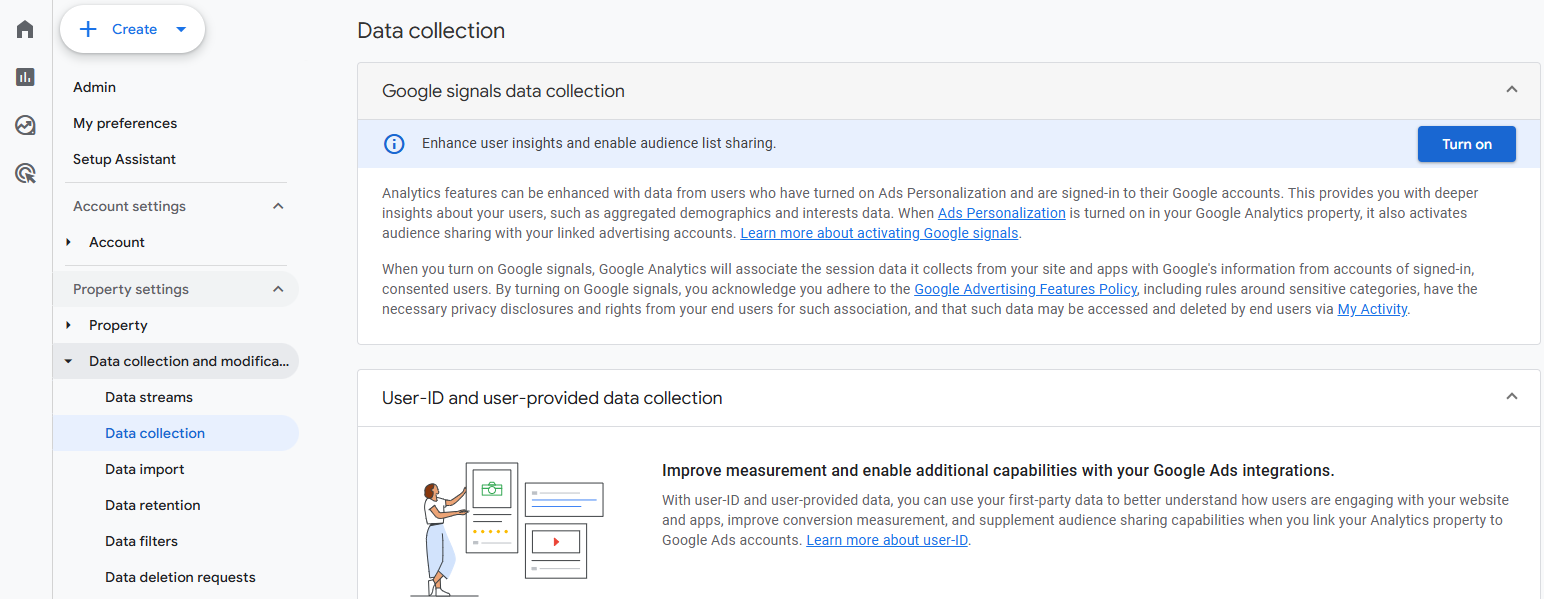The width and height of the screenshot is (1544, 599).
Task: Expand the Property tree arrow
Action: click(68, 325)
